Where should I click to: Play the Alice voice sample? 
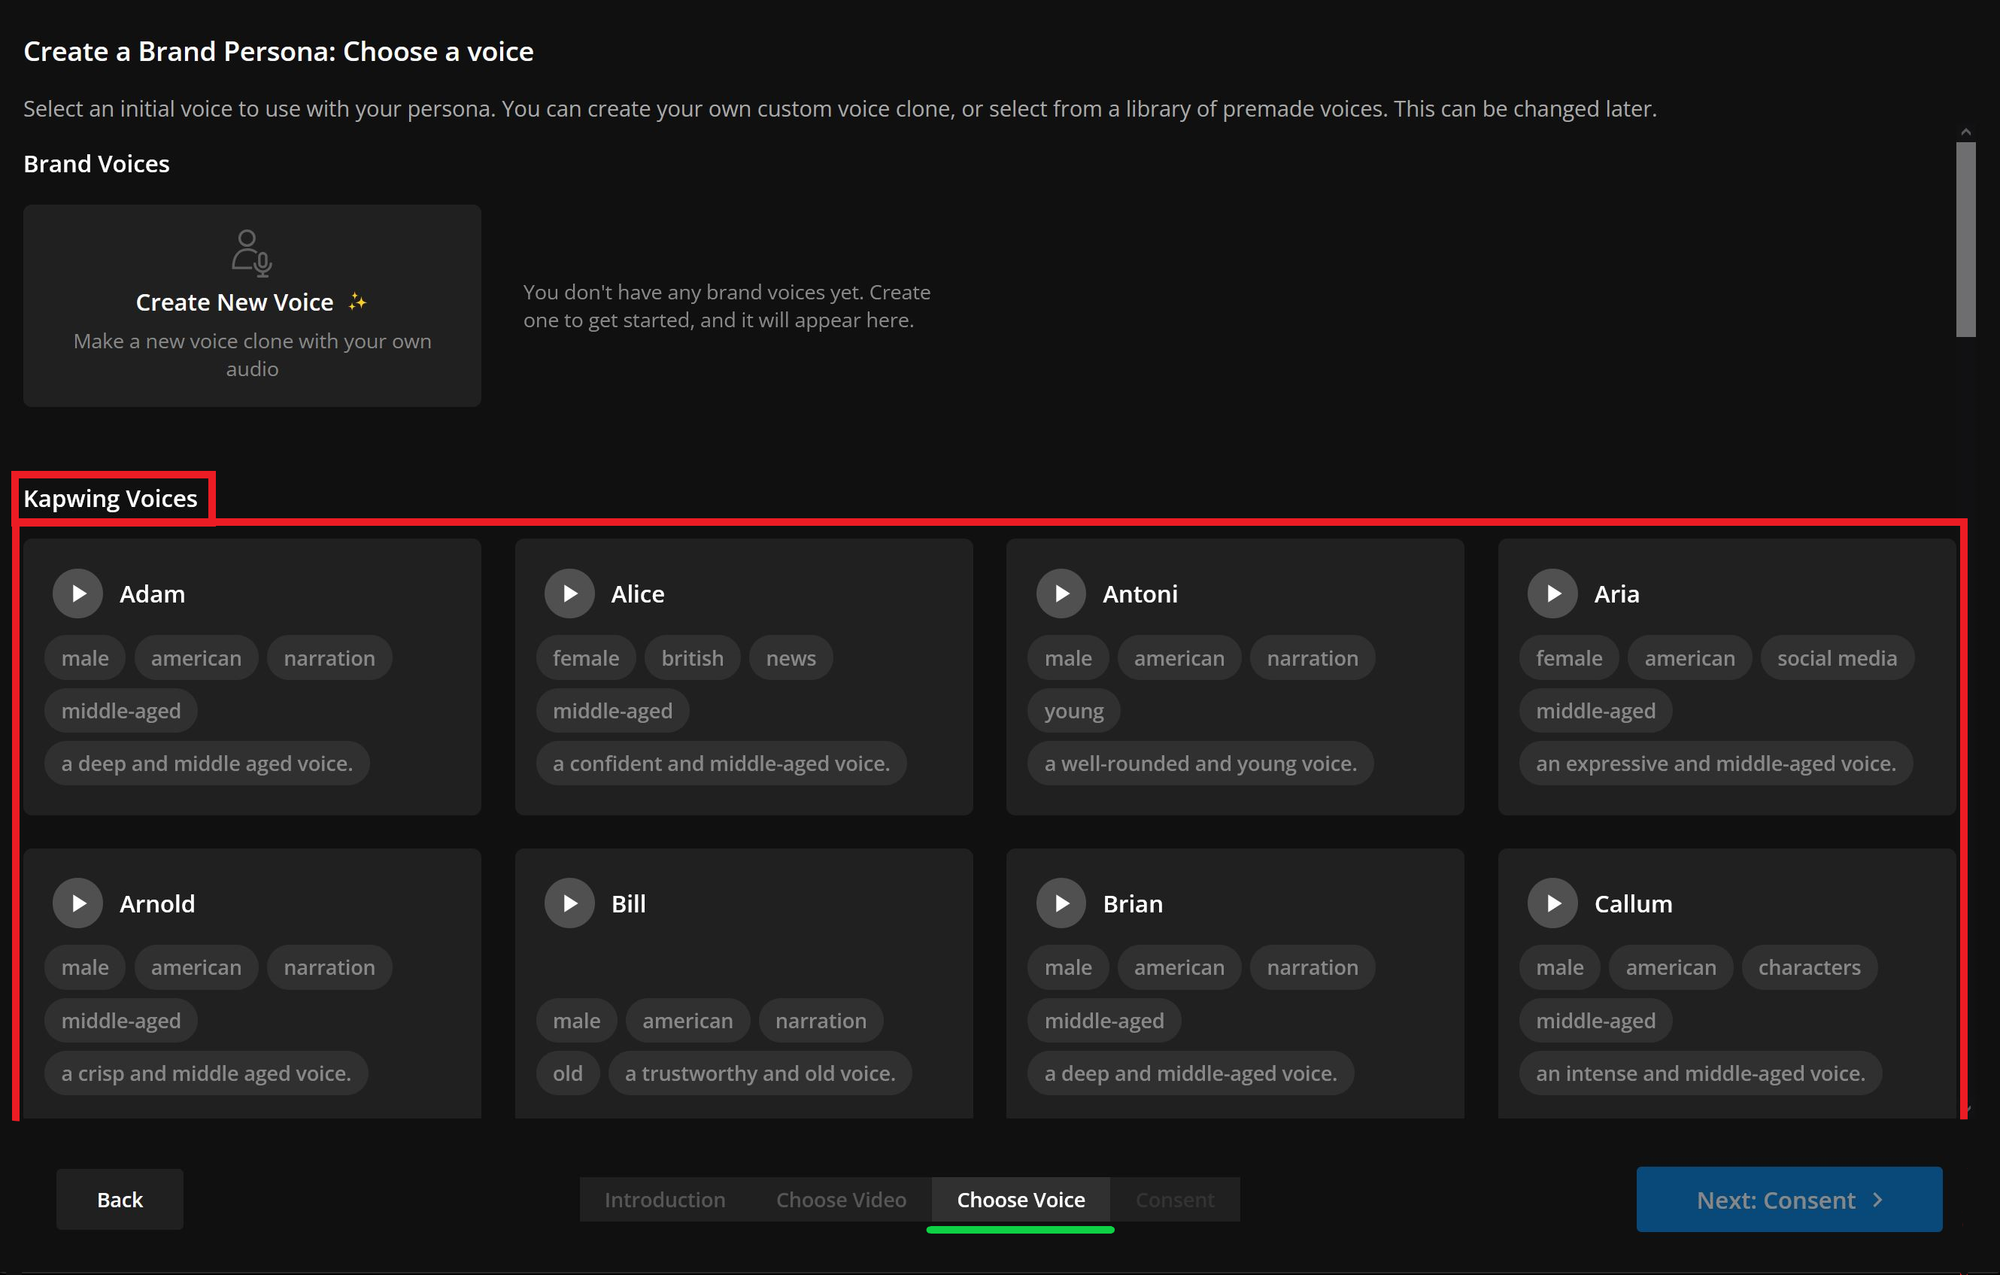point(569,594)
